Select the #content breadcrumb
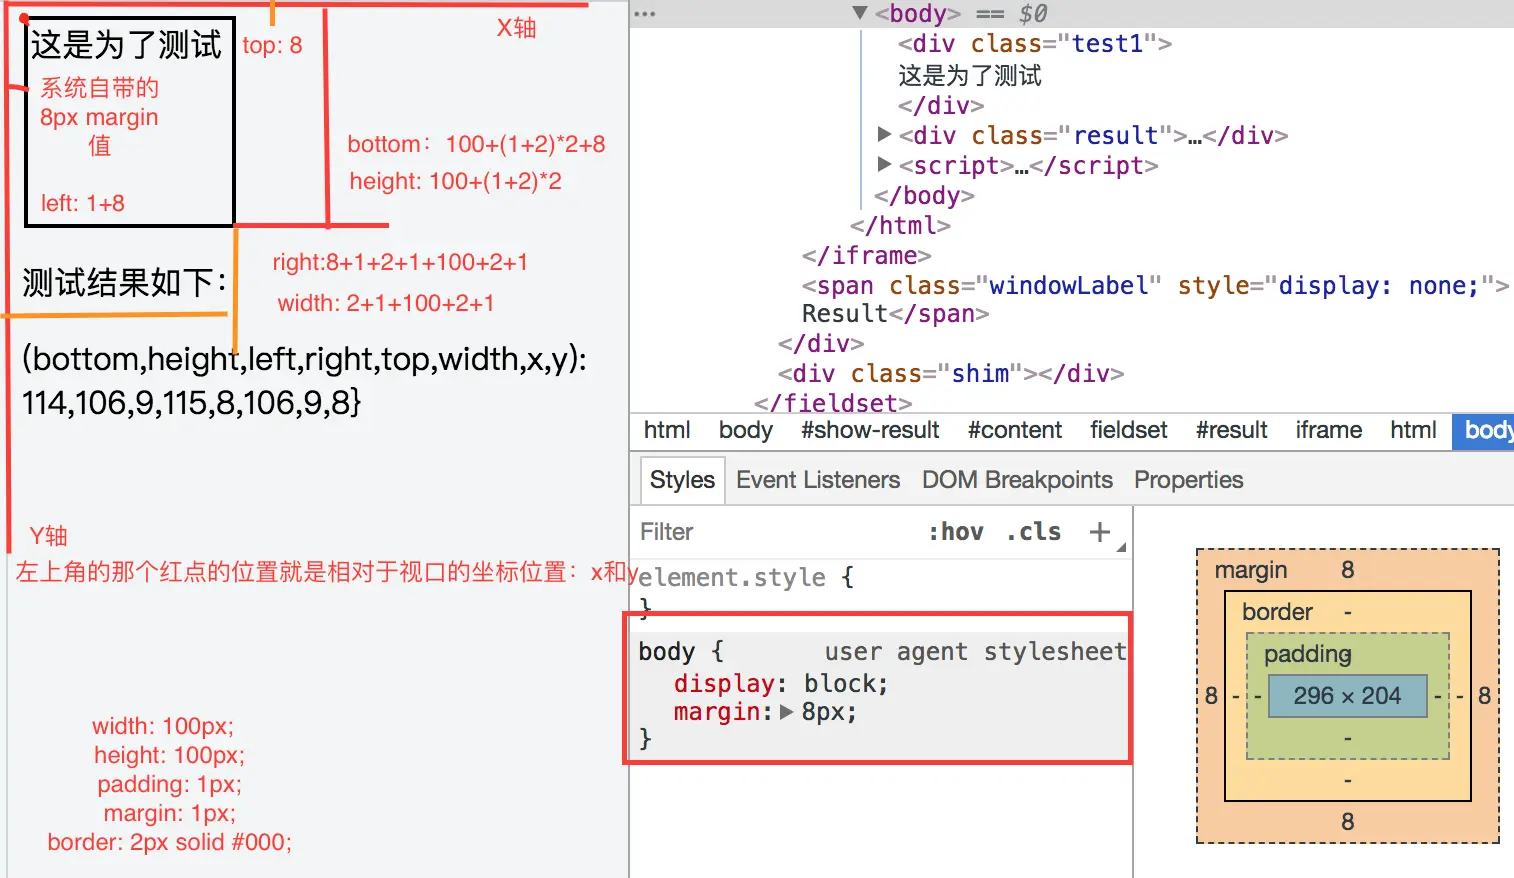 point(1014,430)
